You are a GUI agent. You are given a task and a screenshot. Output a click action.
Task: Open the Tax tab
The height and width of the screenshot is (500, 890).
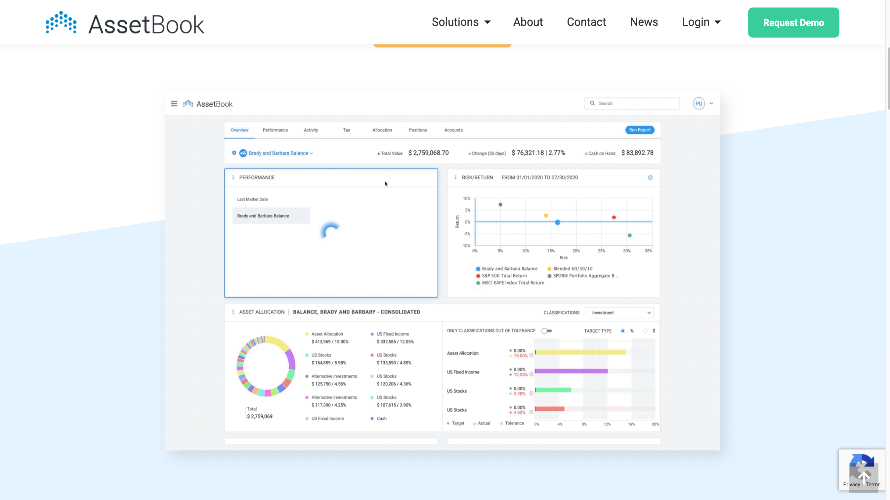coord(346,130)
